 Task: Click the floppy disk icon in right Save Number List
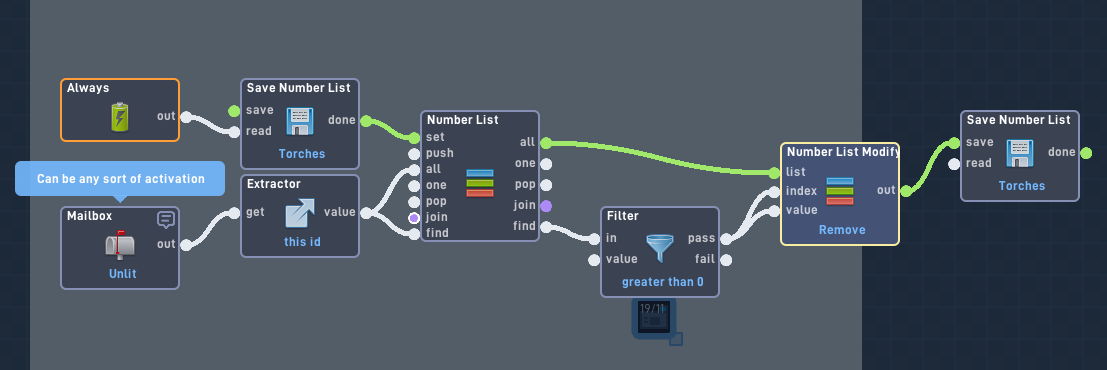[1019, 153]
